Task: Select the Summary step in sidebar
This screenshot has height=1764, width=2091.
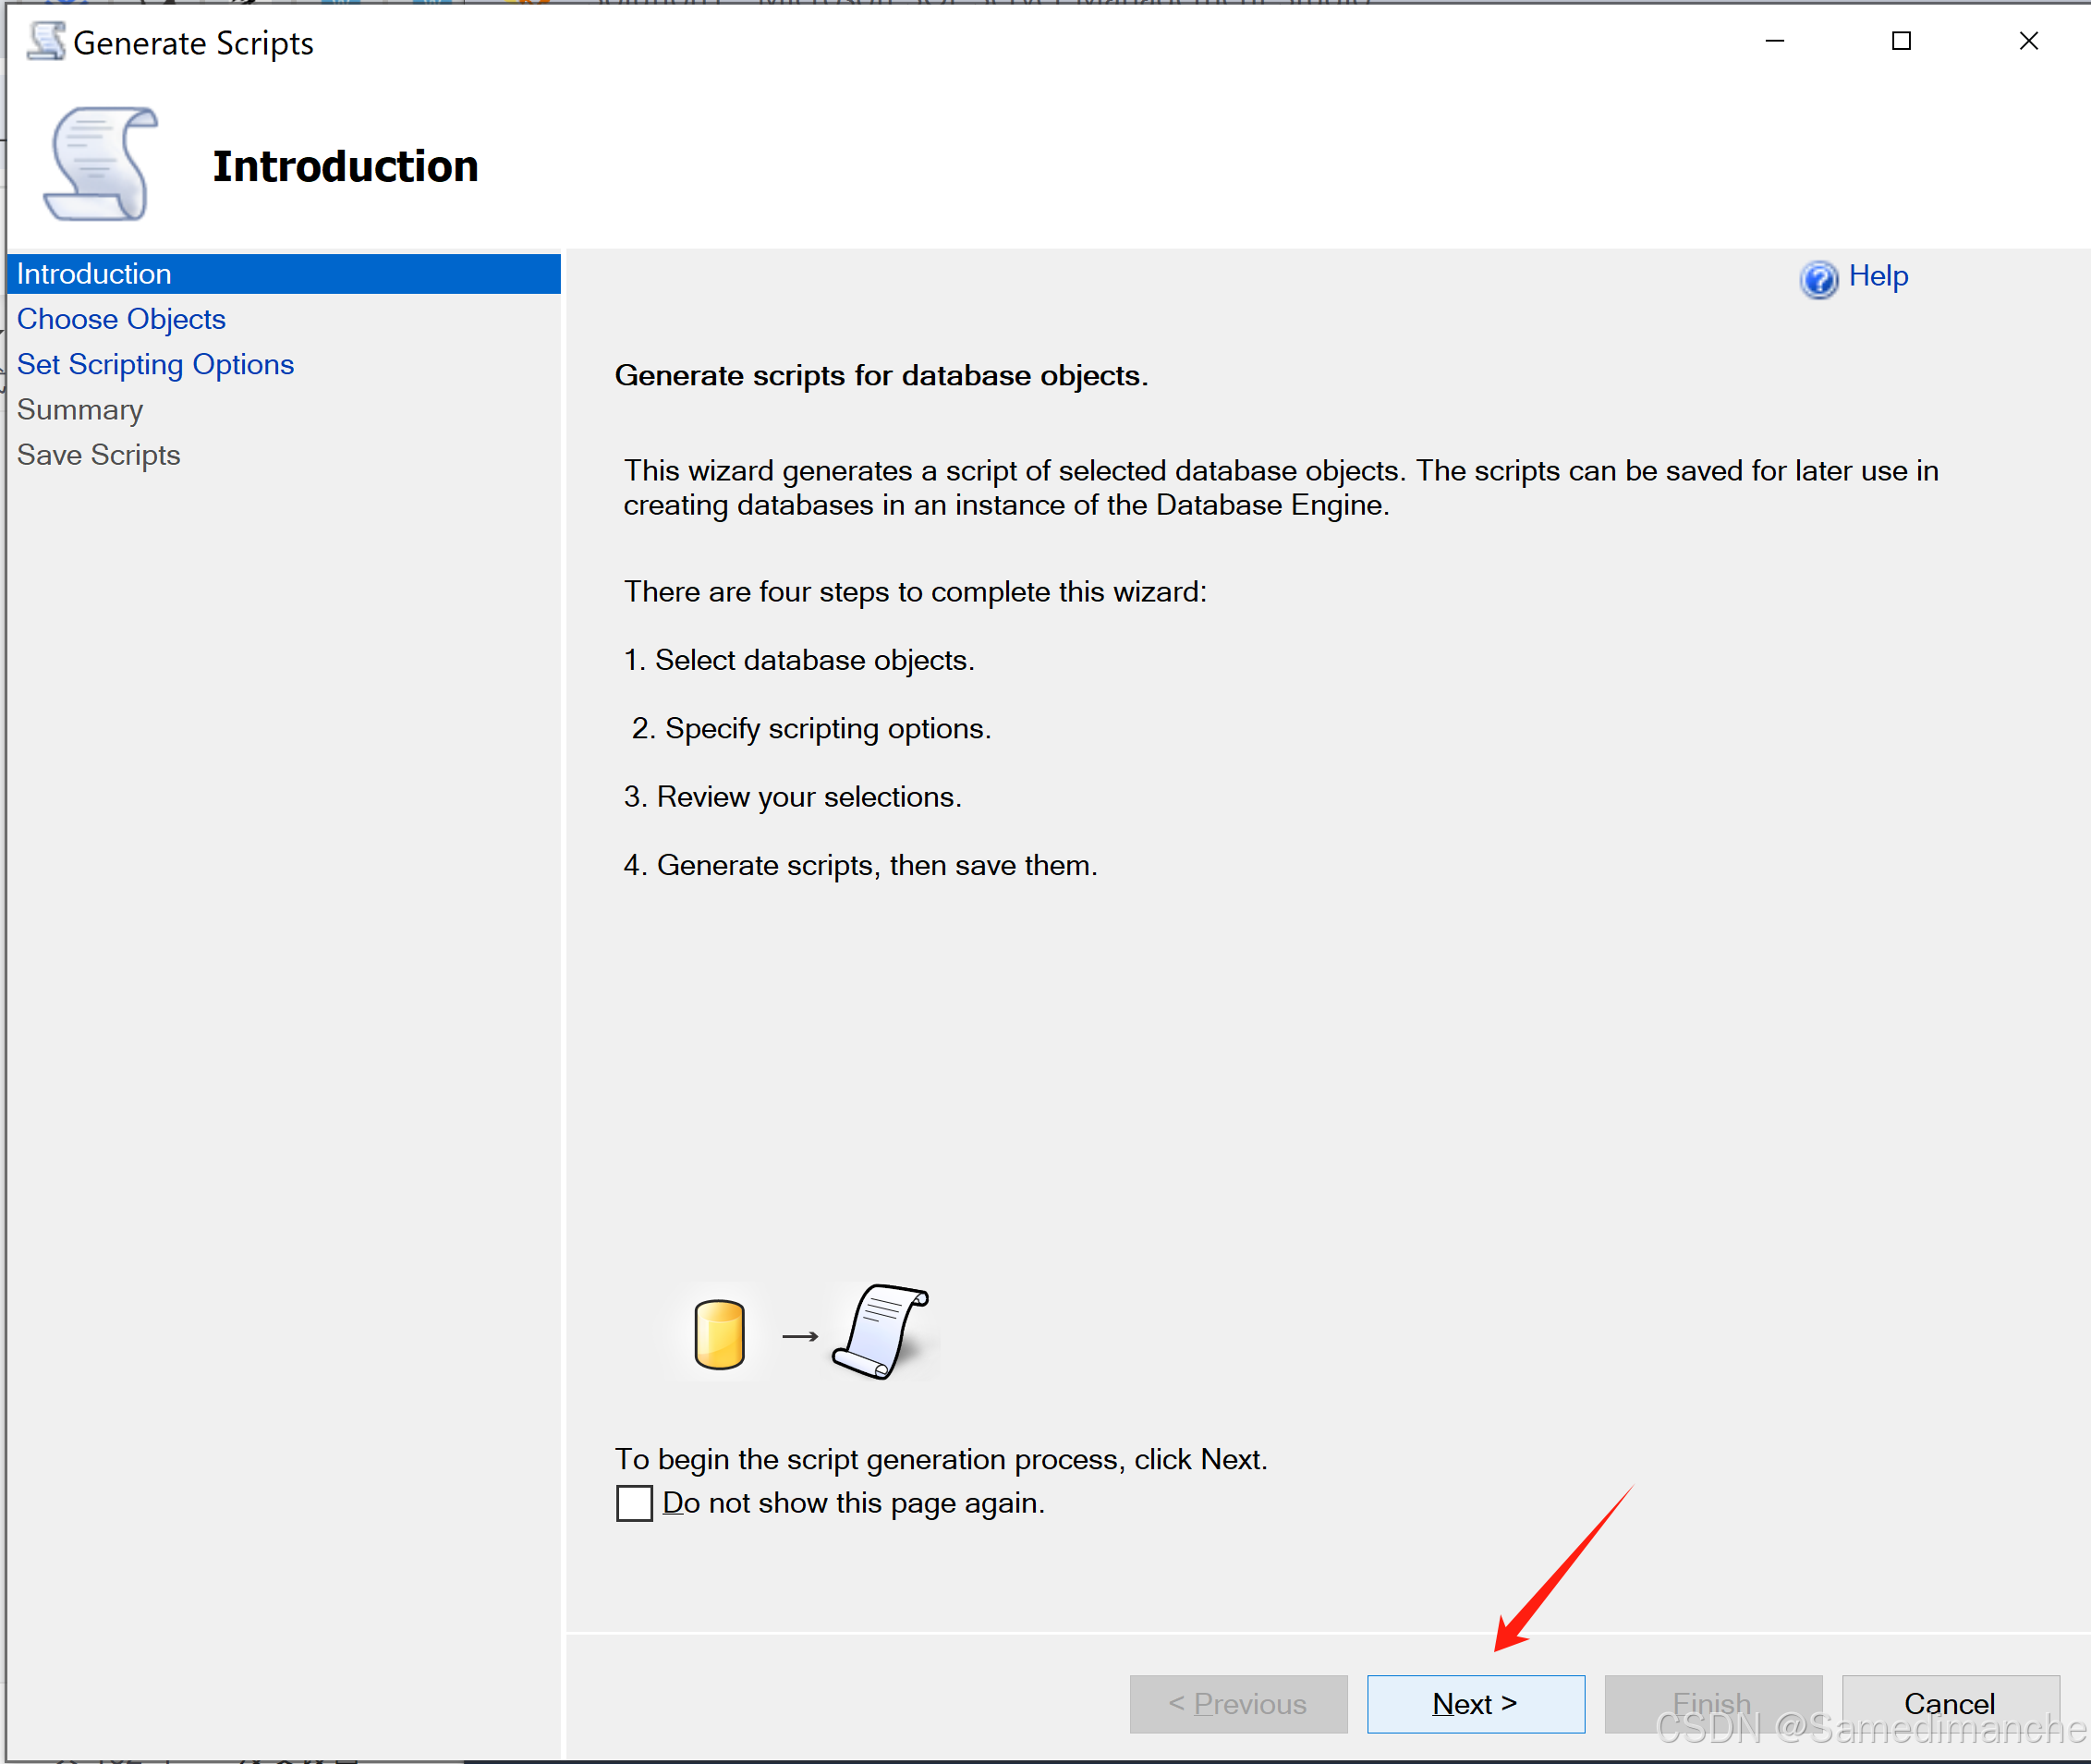Action: coord(80,410)
